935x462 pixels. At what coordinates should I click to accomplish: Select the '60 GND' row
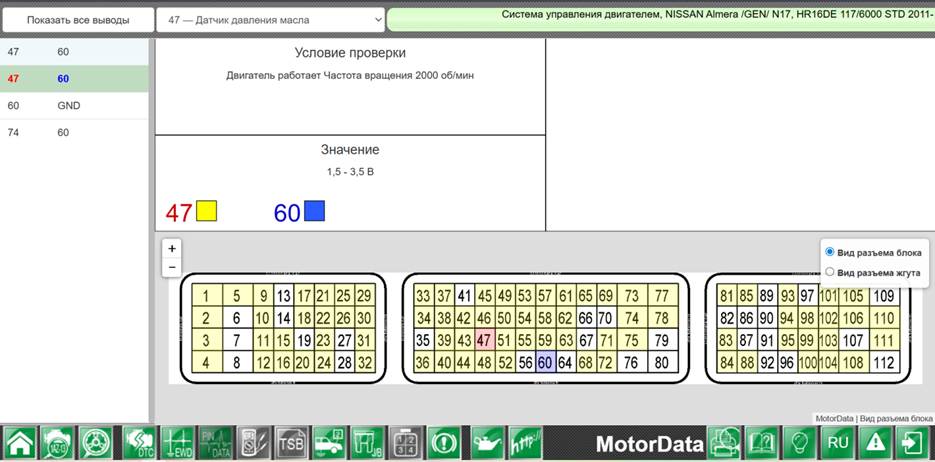[74, 106]
